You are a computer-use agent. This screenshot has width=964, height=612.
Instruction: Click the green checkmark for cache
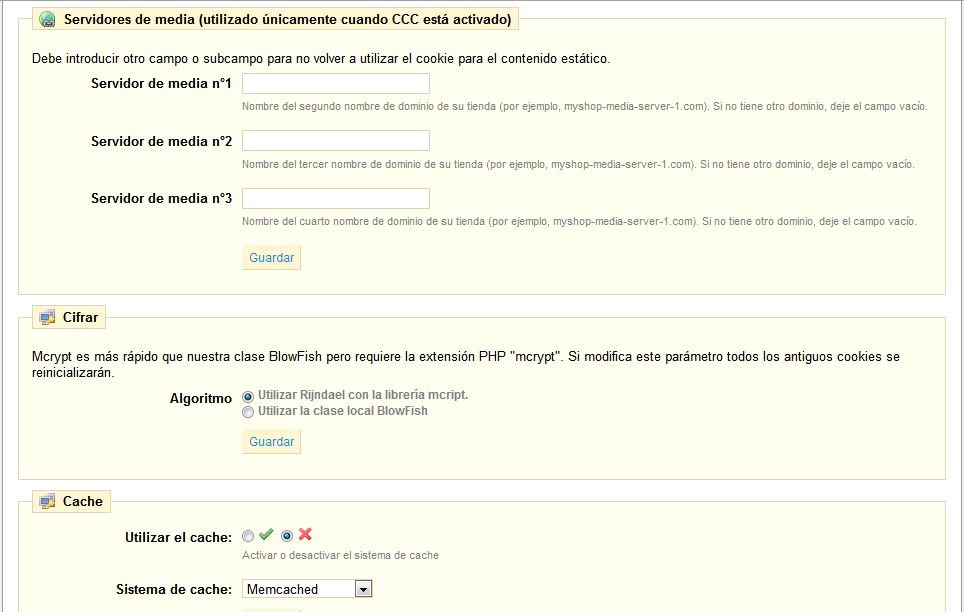[266, 535]
